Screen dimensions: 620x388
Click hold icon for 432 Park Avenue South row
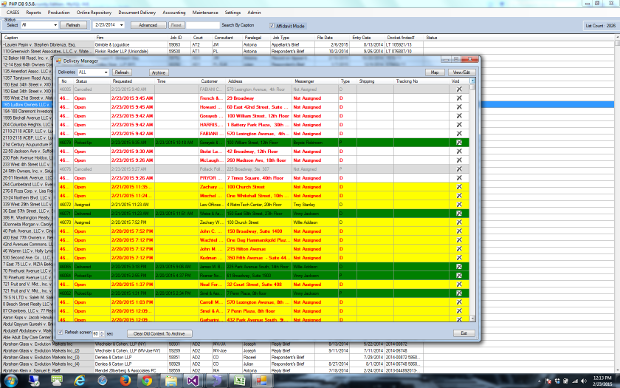[459, 319]
